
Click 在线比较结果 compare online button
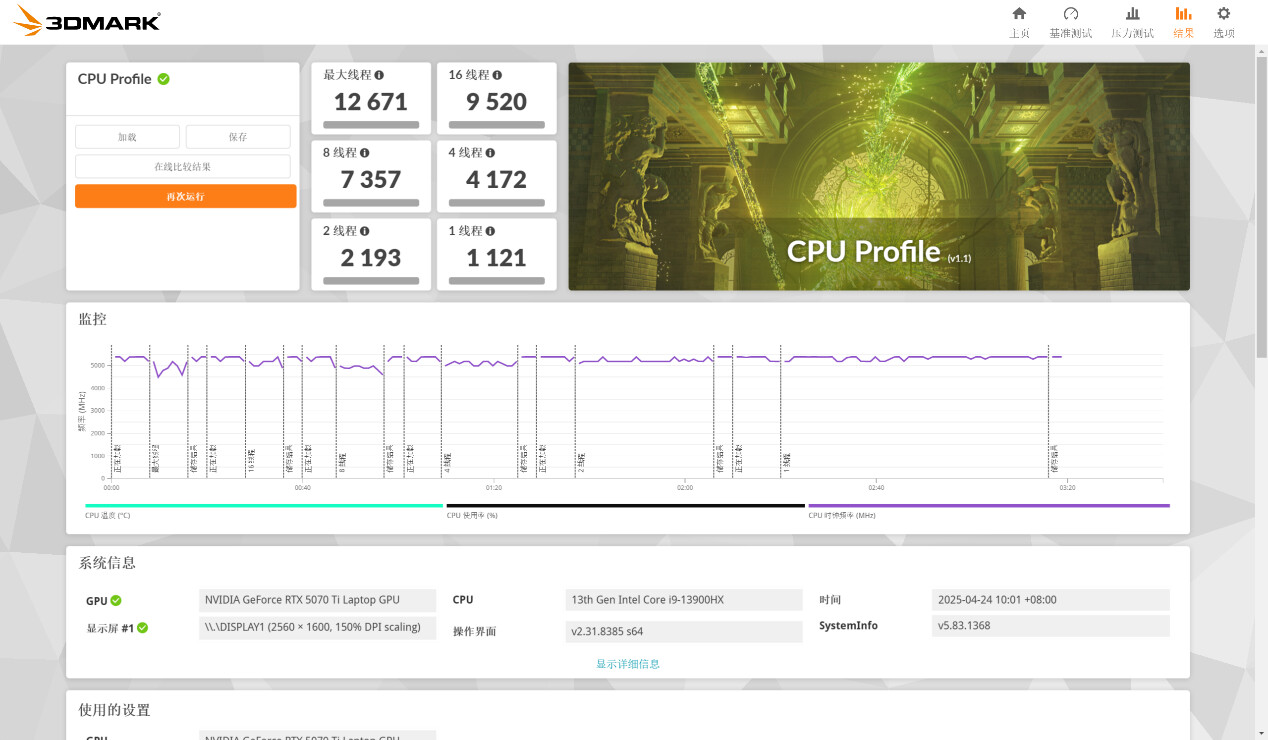tap(183, 167)
